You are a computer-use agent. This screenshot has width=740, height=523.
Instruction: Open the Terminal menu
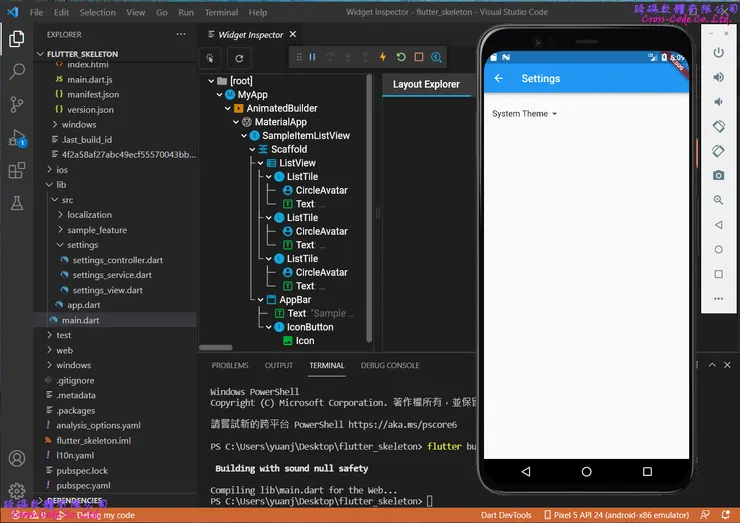(x=221, y=13)
